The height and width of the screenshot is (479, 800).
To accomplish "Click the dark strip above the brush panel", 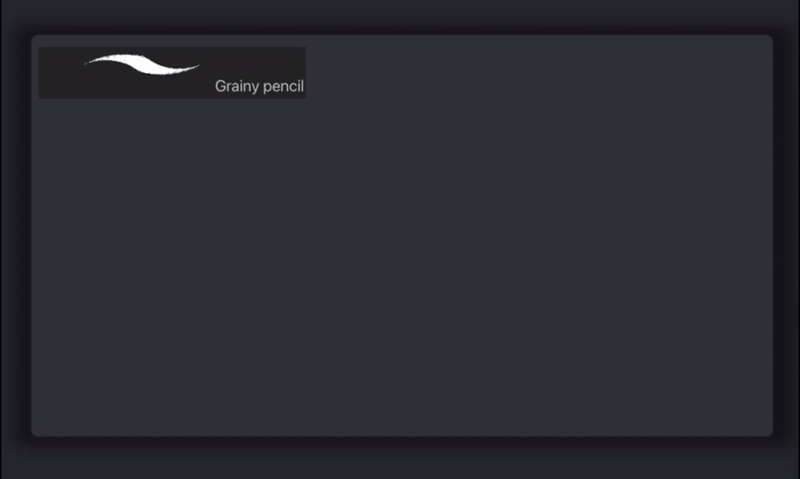I will pyautogui.click(x=400, y=16).
